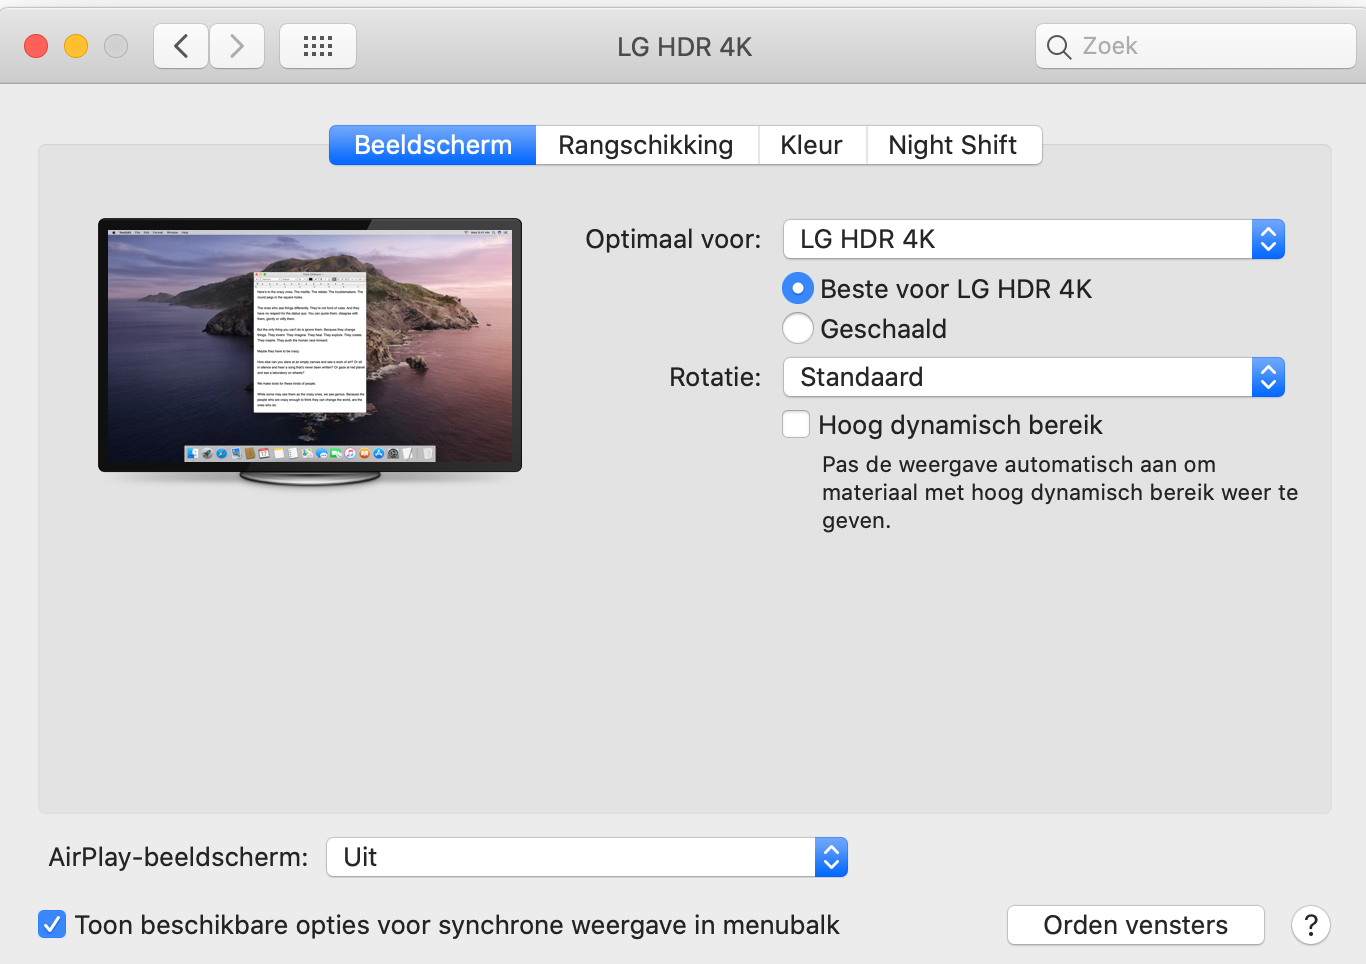Click the Rotatie label

[x=715, y=377]
